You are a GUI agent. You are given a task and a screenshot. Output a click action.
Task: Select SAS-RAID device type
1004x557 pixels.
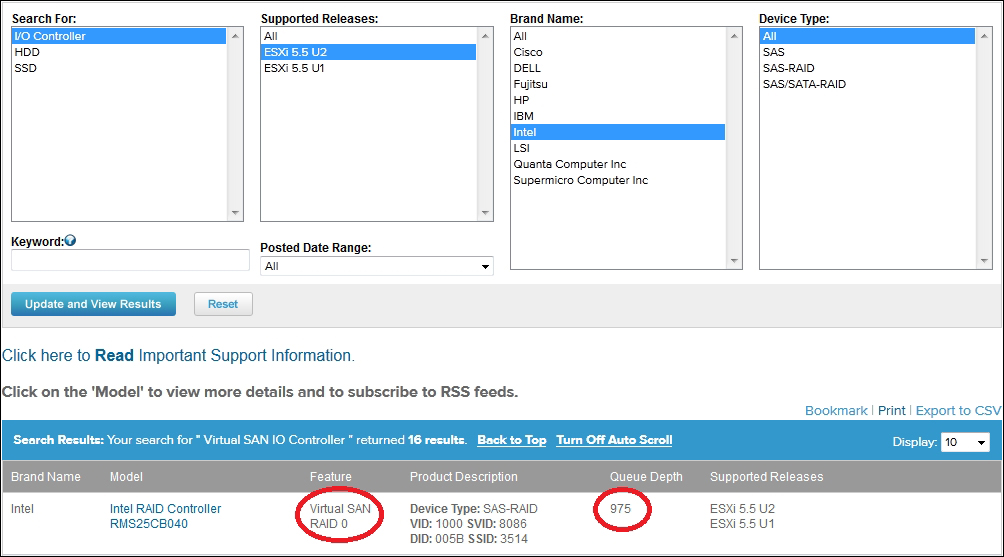point(868,68)
